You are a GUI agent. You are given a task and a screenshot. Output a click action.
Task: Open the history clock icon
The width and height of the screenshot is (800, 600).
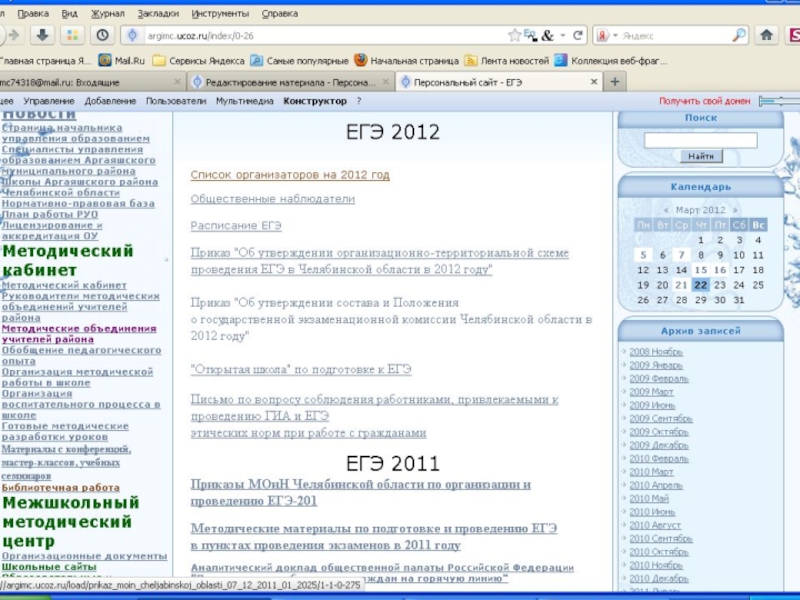(102, 35)
